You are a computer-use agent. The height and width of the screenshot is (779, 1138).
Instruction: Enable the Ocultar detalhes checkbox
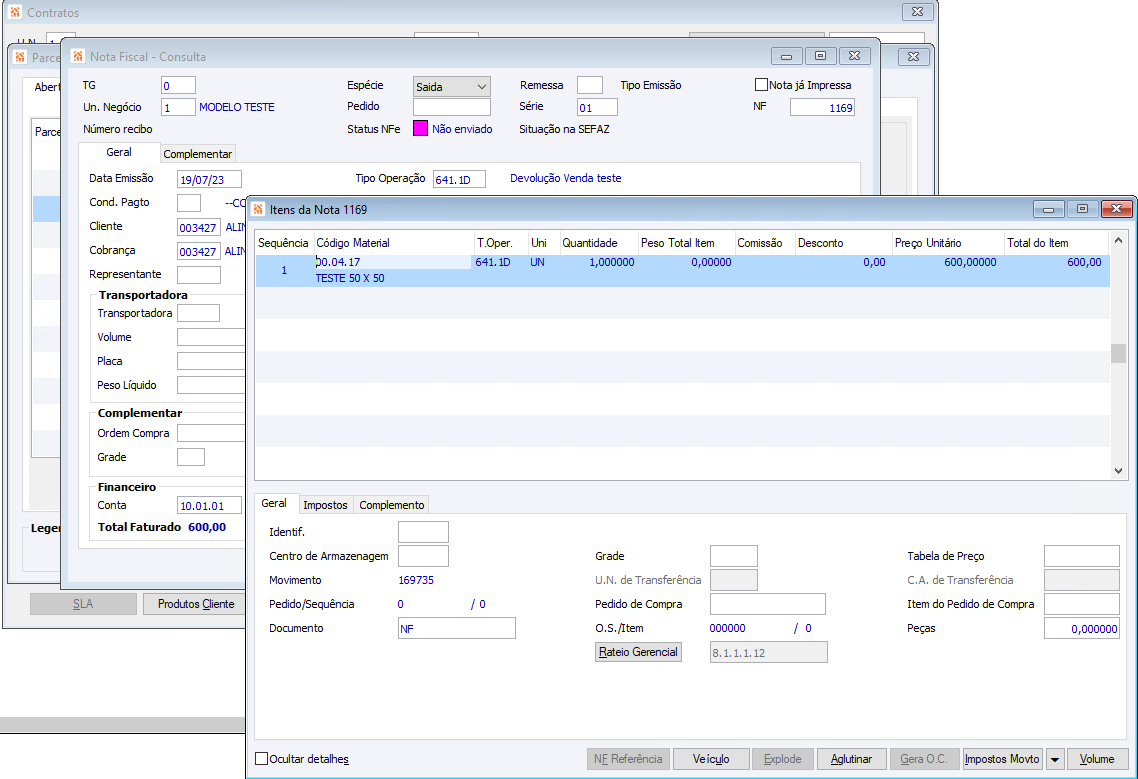click(x=262, y=759)
